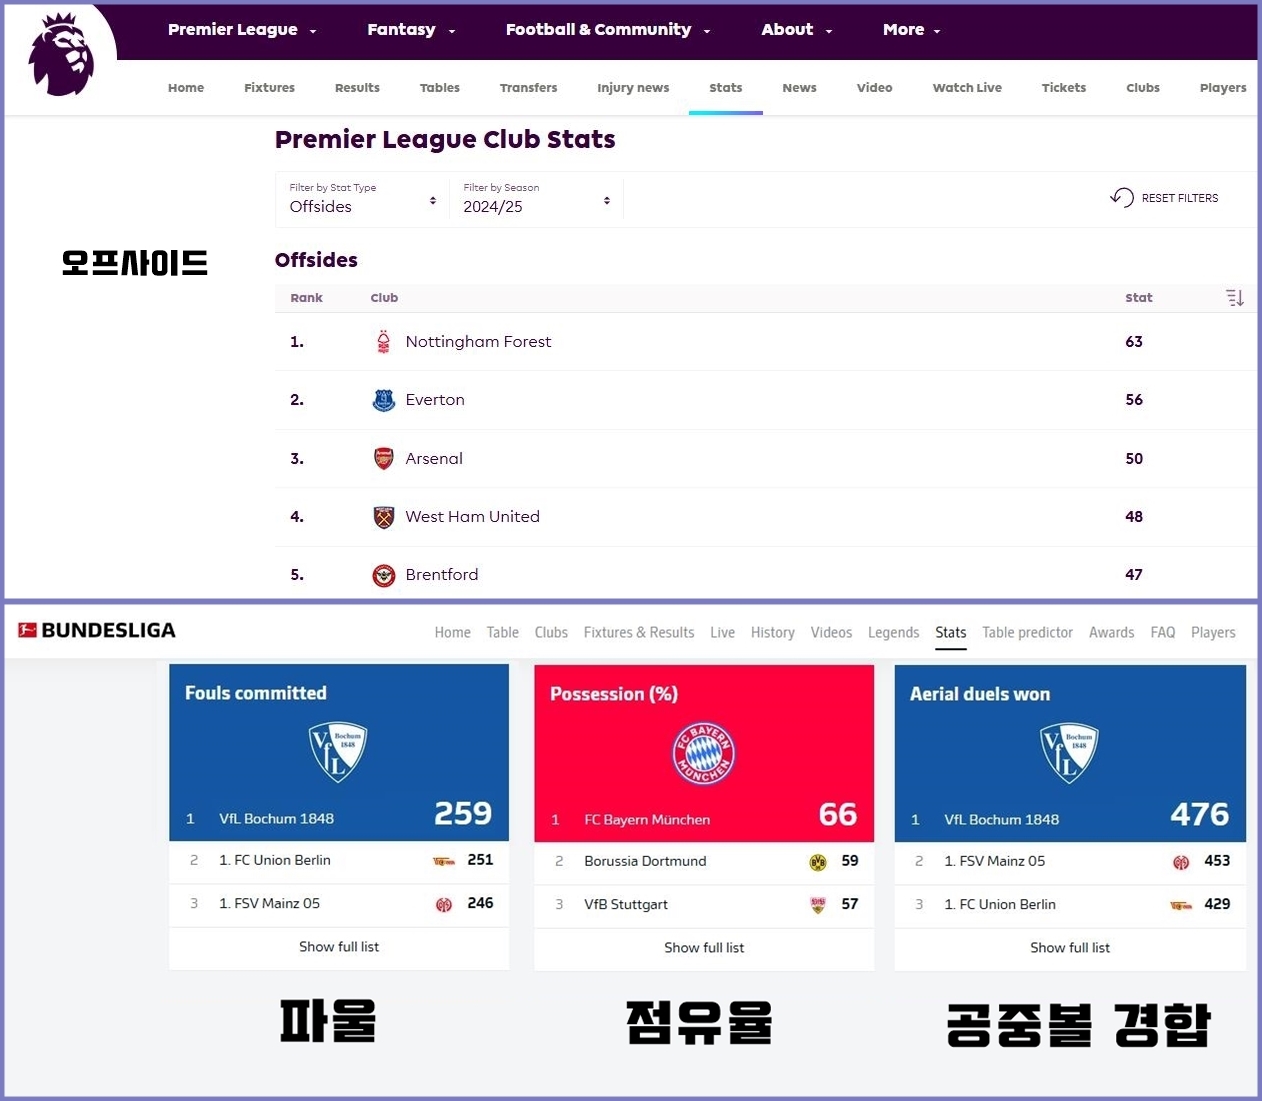Screen dimensions: 1262x1101
Task: Open the Injury news tab
Action: 633,88
